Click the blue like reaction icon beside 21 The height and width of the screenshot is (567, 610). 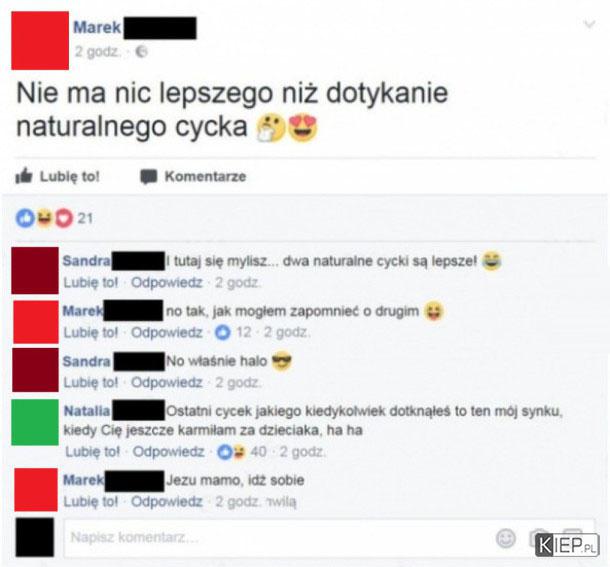coord(25,218)
